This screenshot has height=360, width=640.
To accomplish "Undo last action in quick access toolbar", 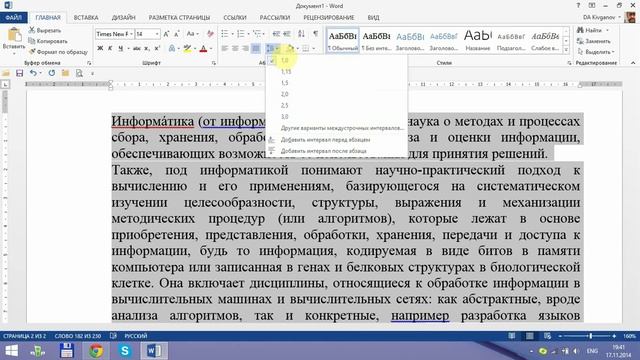I will tap(33, 73).
